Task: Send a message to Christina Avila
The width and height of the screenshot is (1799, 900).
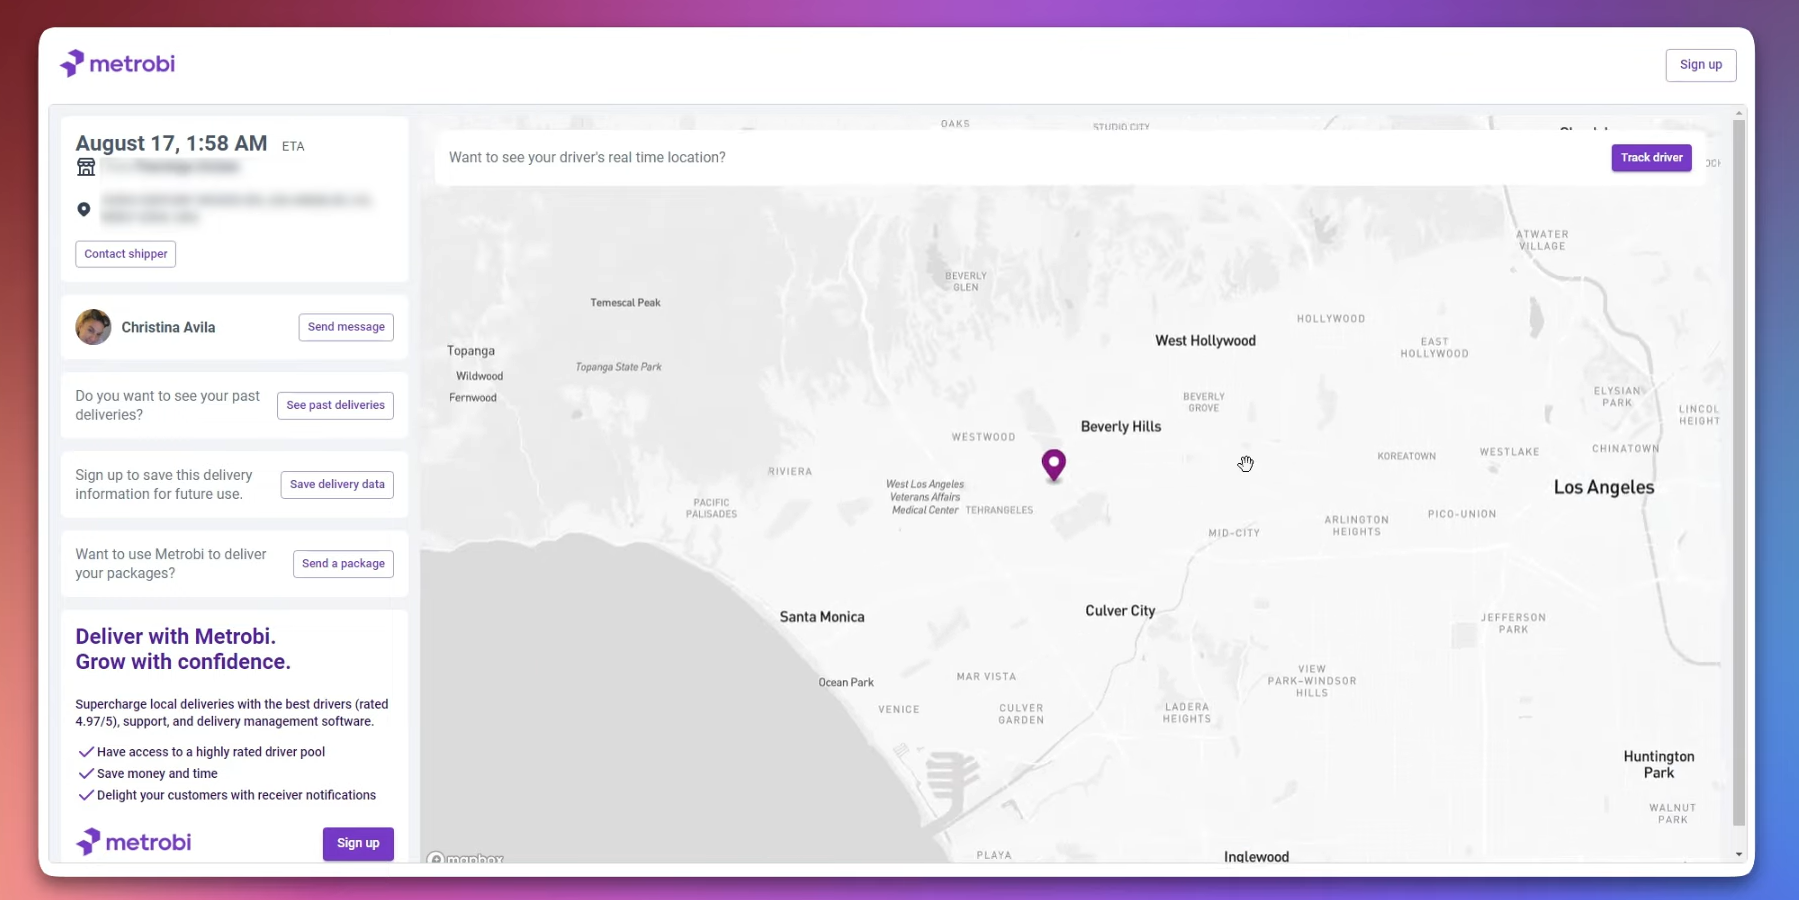Action: pyautogui.click(x=345, y=327)
